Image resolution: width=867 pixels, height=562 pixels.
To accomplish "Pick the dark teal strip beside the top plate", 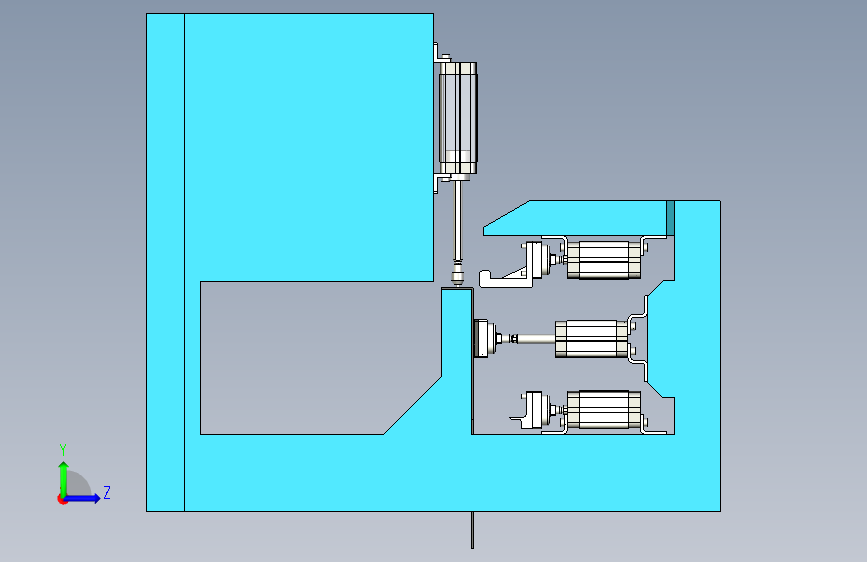I will [671, 218].
